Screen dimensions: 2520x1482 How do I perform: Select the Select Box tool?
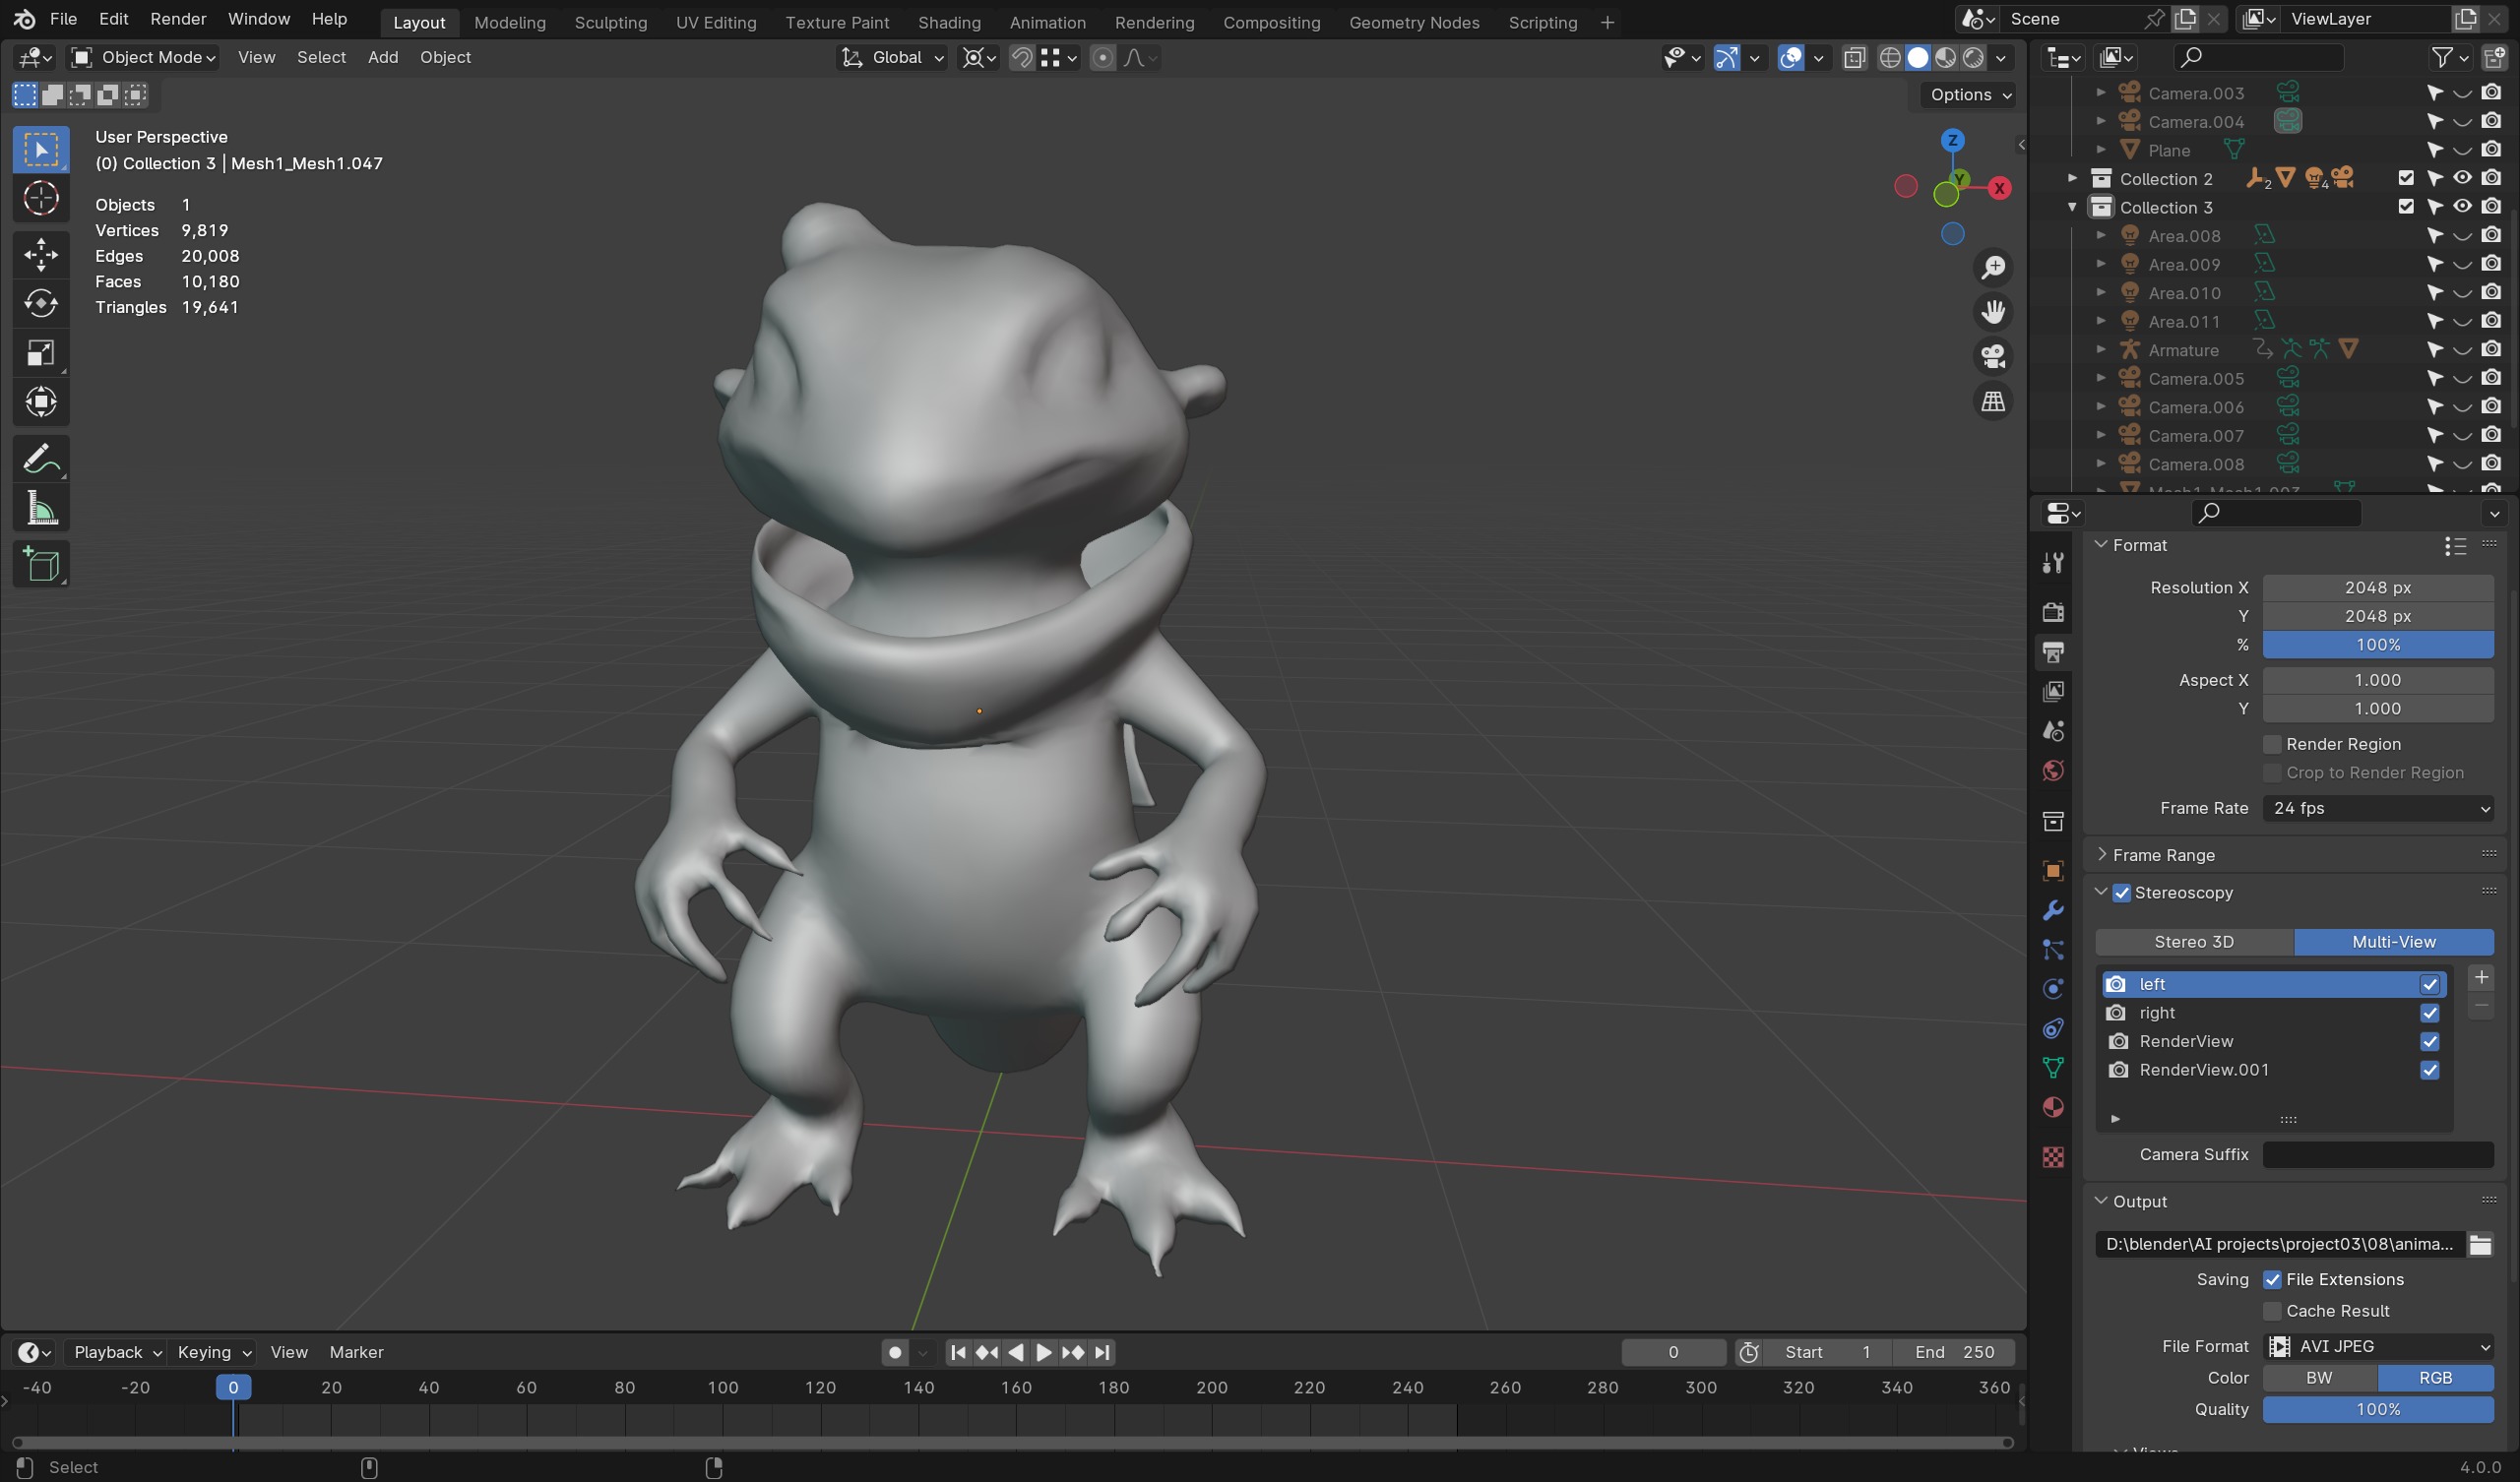coord(41,149)
